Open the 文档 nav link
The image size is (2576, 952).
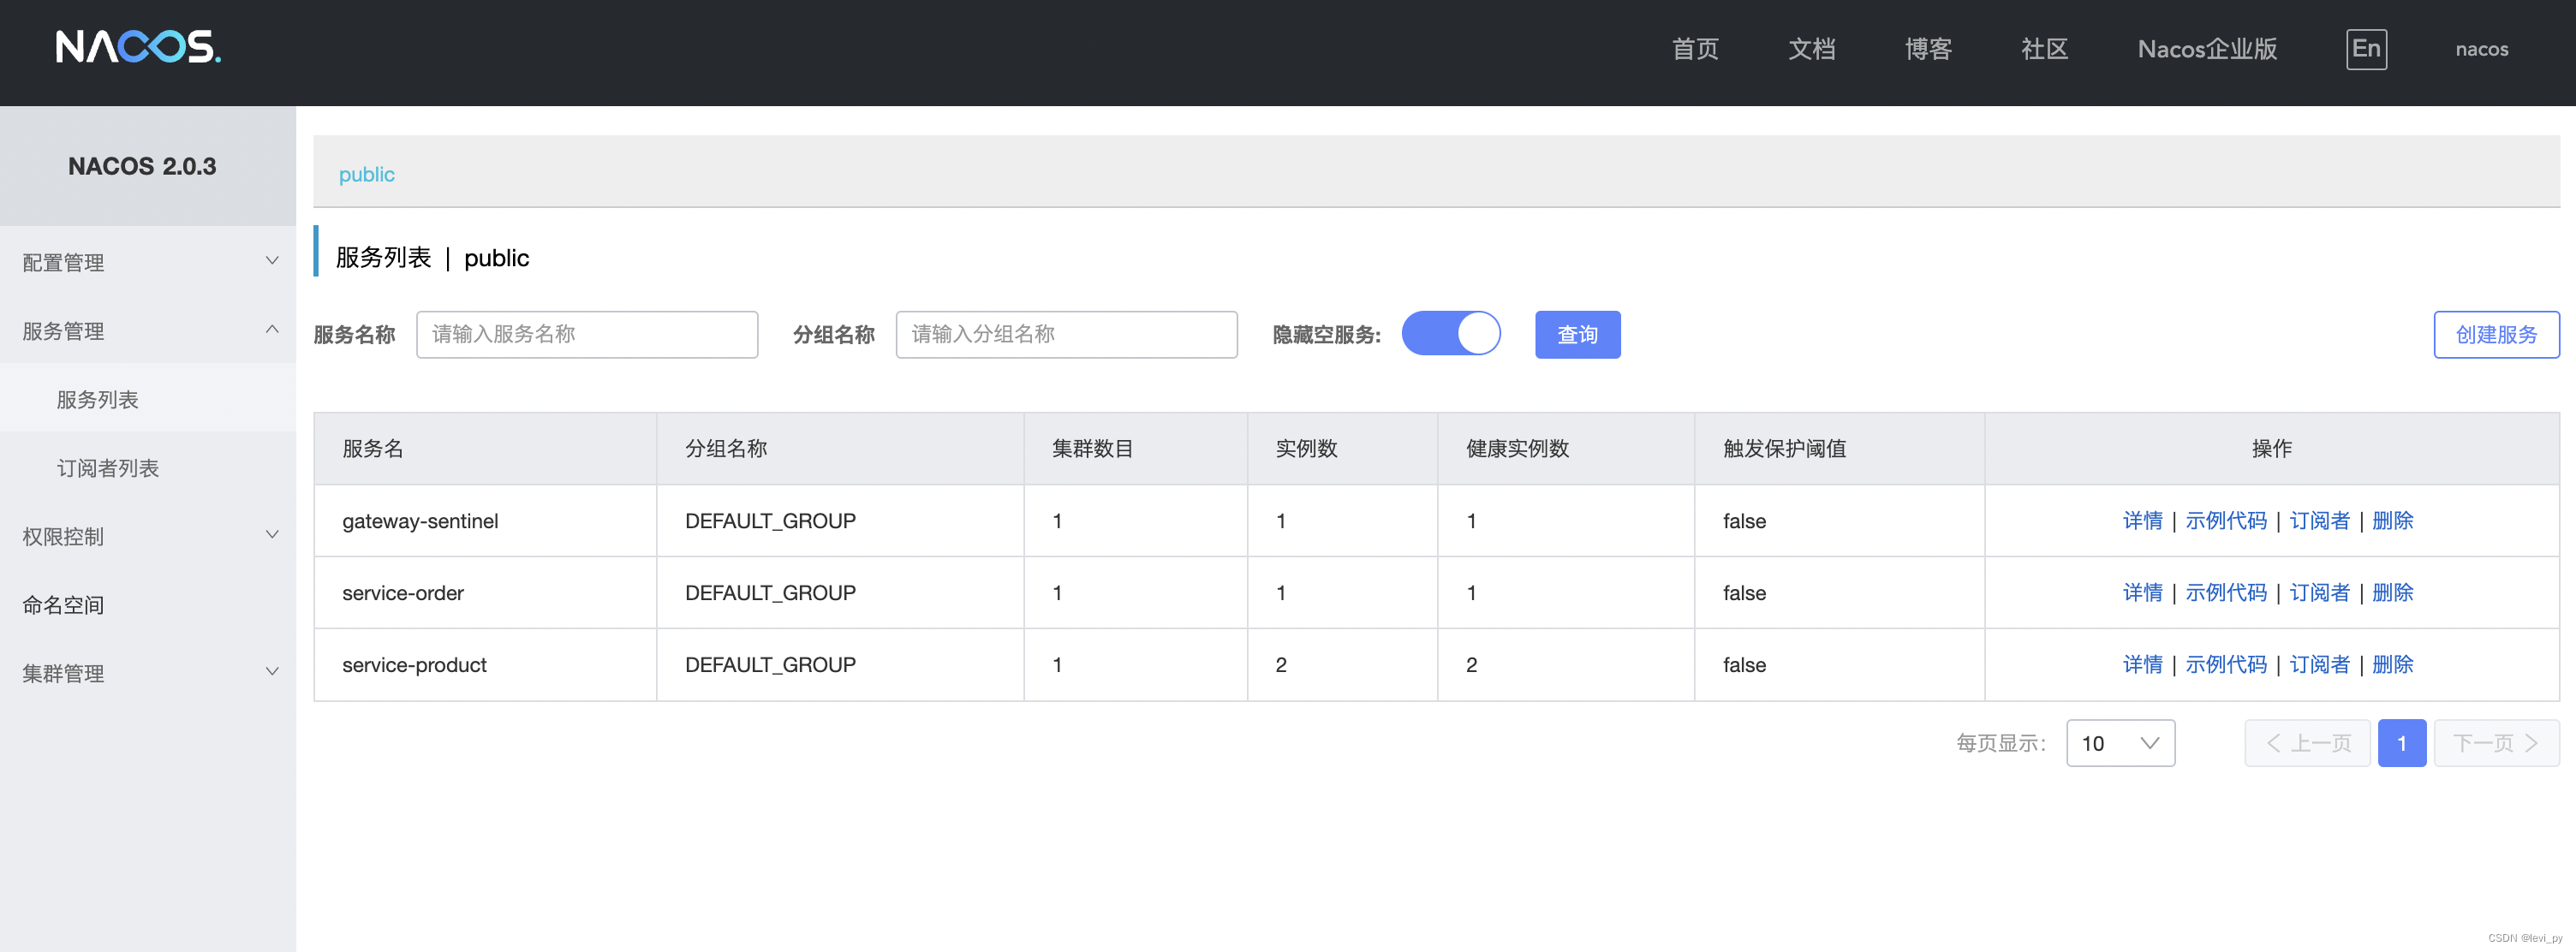[1811, 49]
